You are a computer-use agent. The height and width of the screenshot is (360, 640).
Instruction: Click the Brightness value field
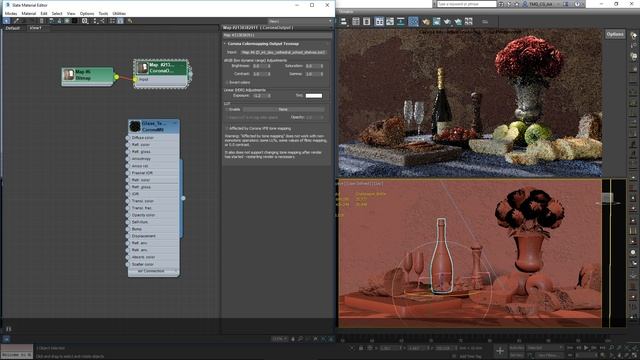point(260,66)
